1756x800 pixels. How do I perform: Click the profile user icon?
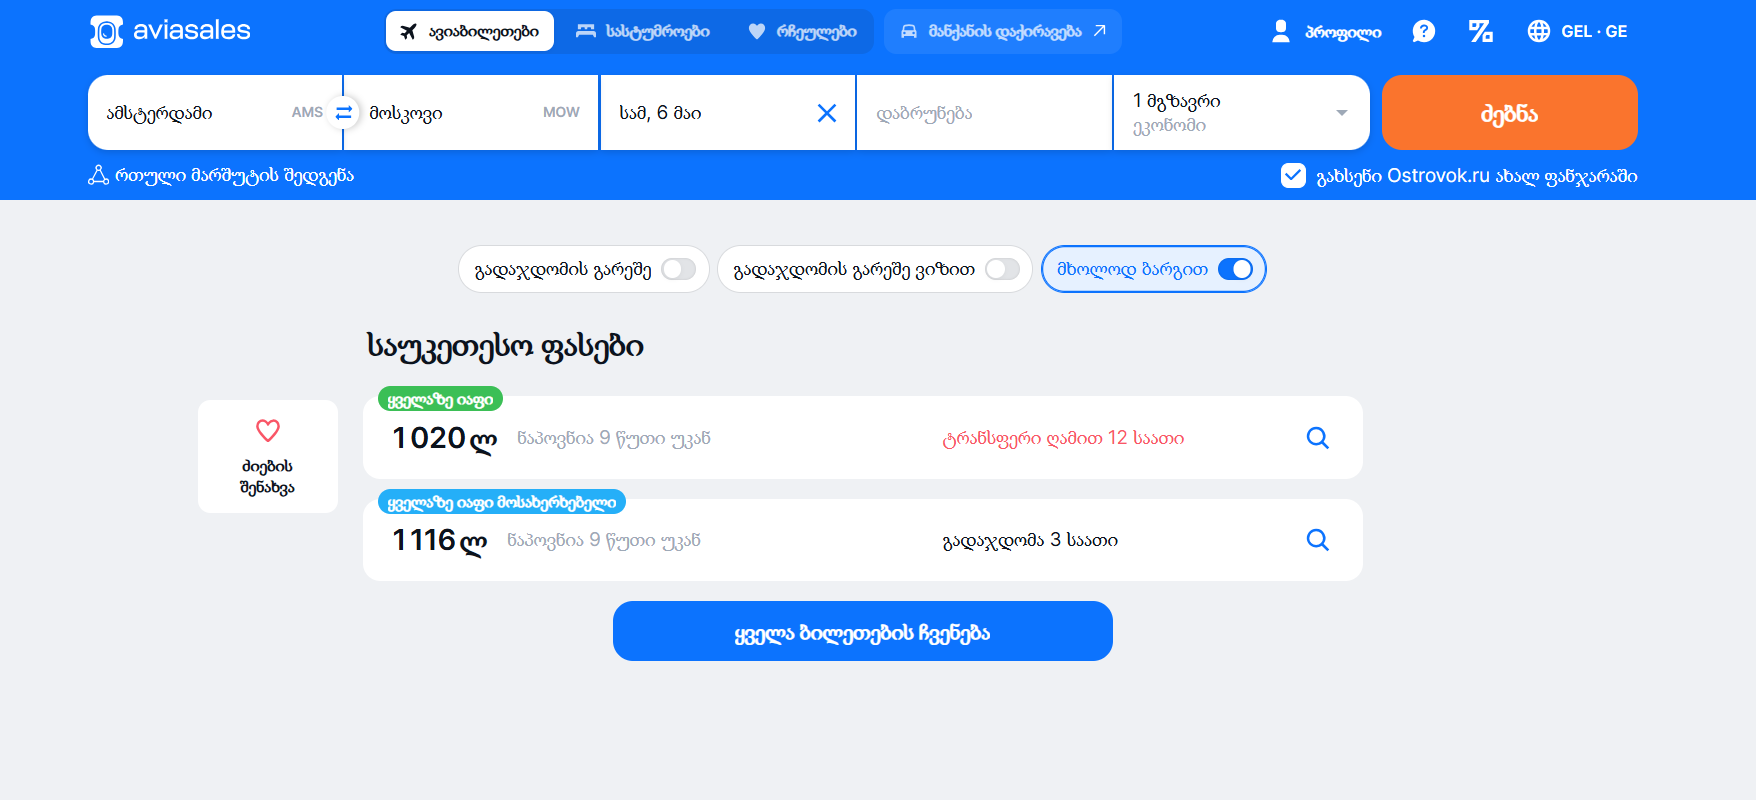[1281, 31]
